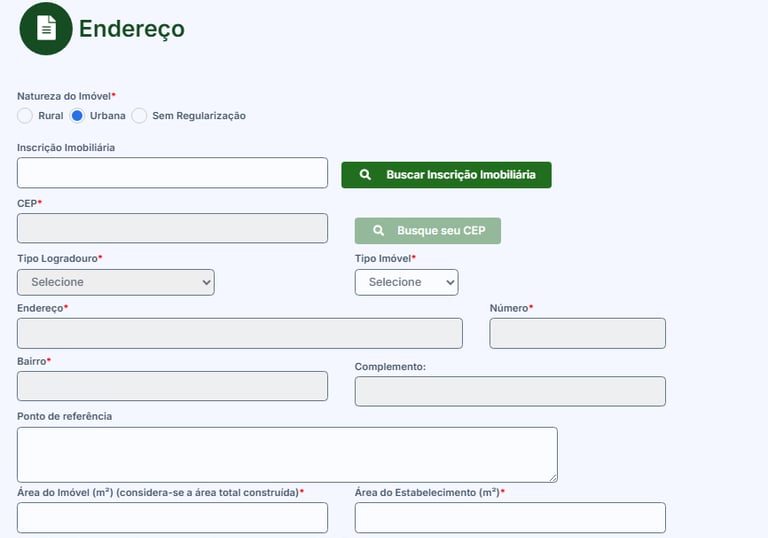Click the Tipo Imóvel label
Image resolution: width=768 pixels, height=538 pixels.
coord(385,258)
